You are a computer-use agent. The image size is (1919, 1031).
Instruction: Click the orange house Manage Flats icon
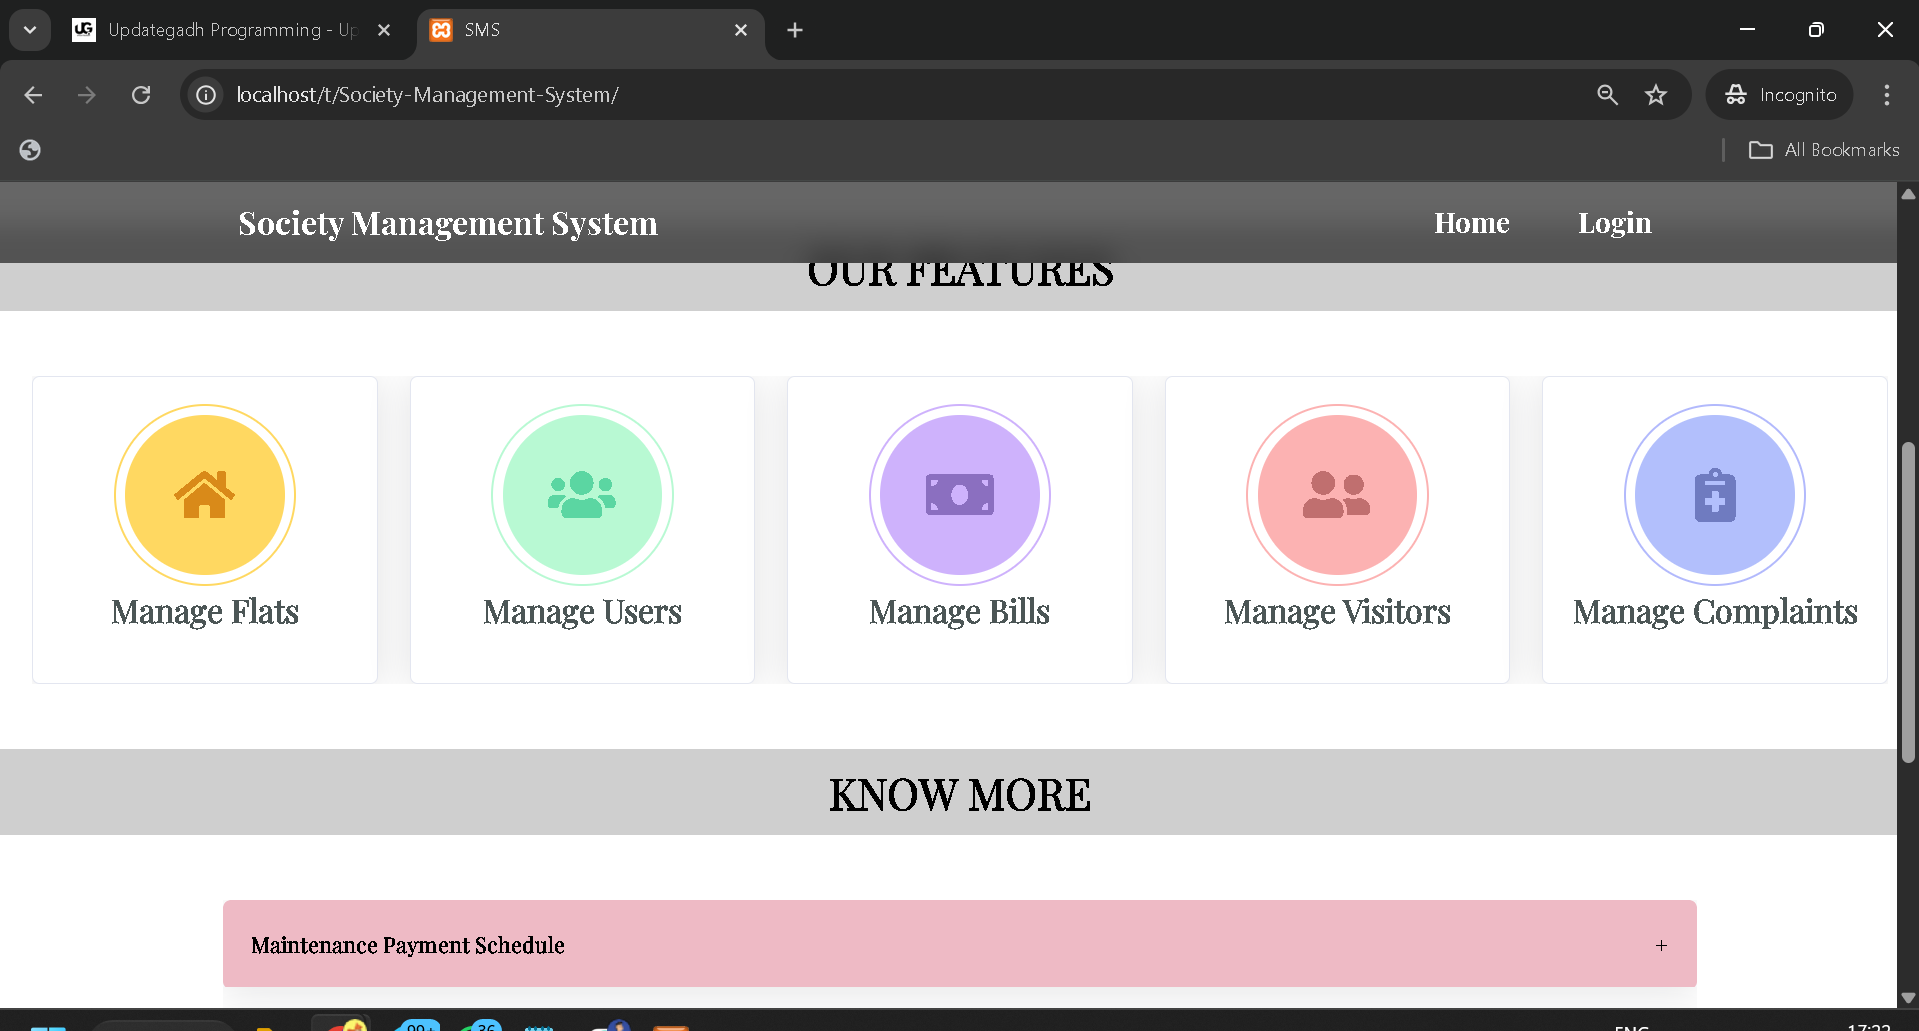pos(204,495)
